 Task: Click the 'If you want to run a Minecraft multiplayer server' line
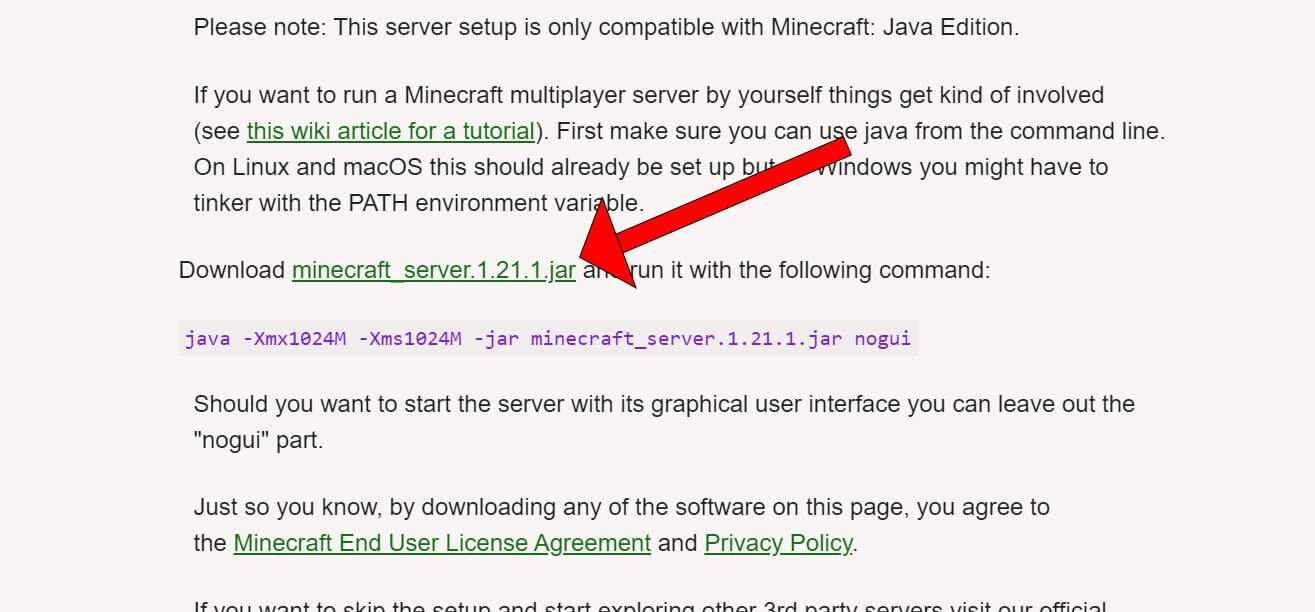pos(649,95)
